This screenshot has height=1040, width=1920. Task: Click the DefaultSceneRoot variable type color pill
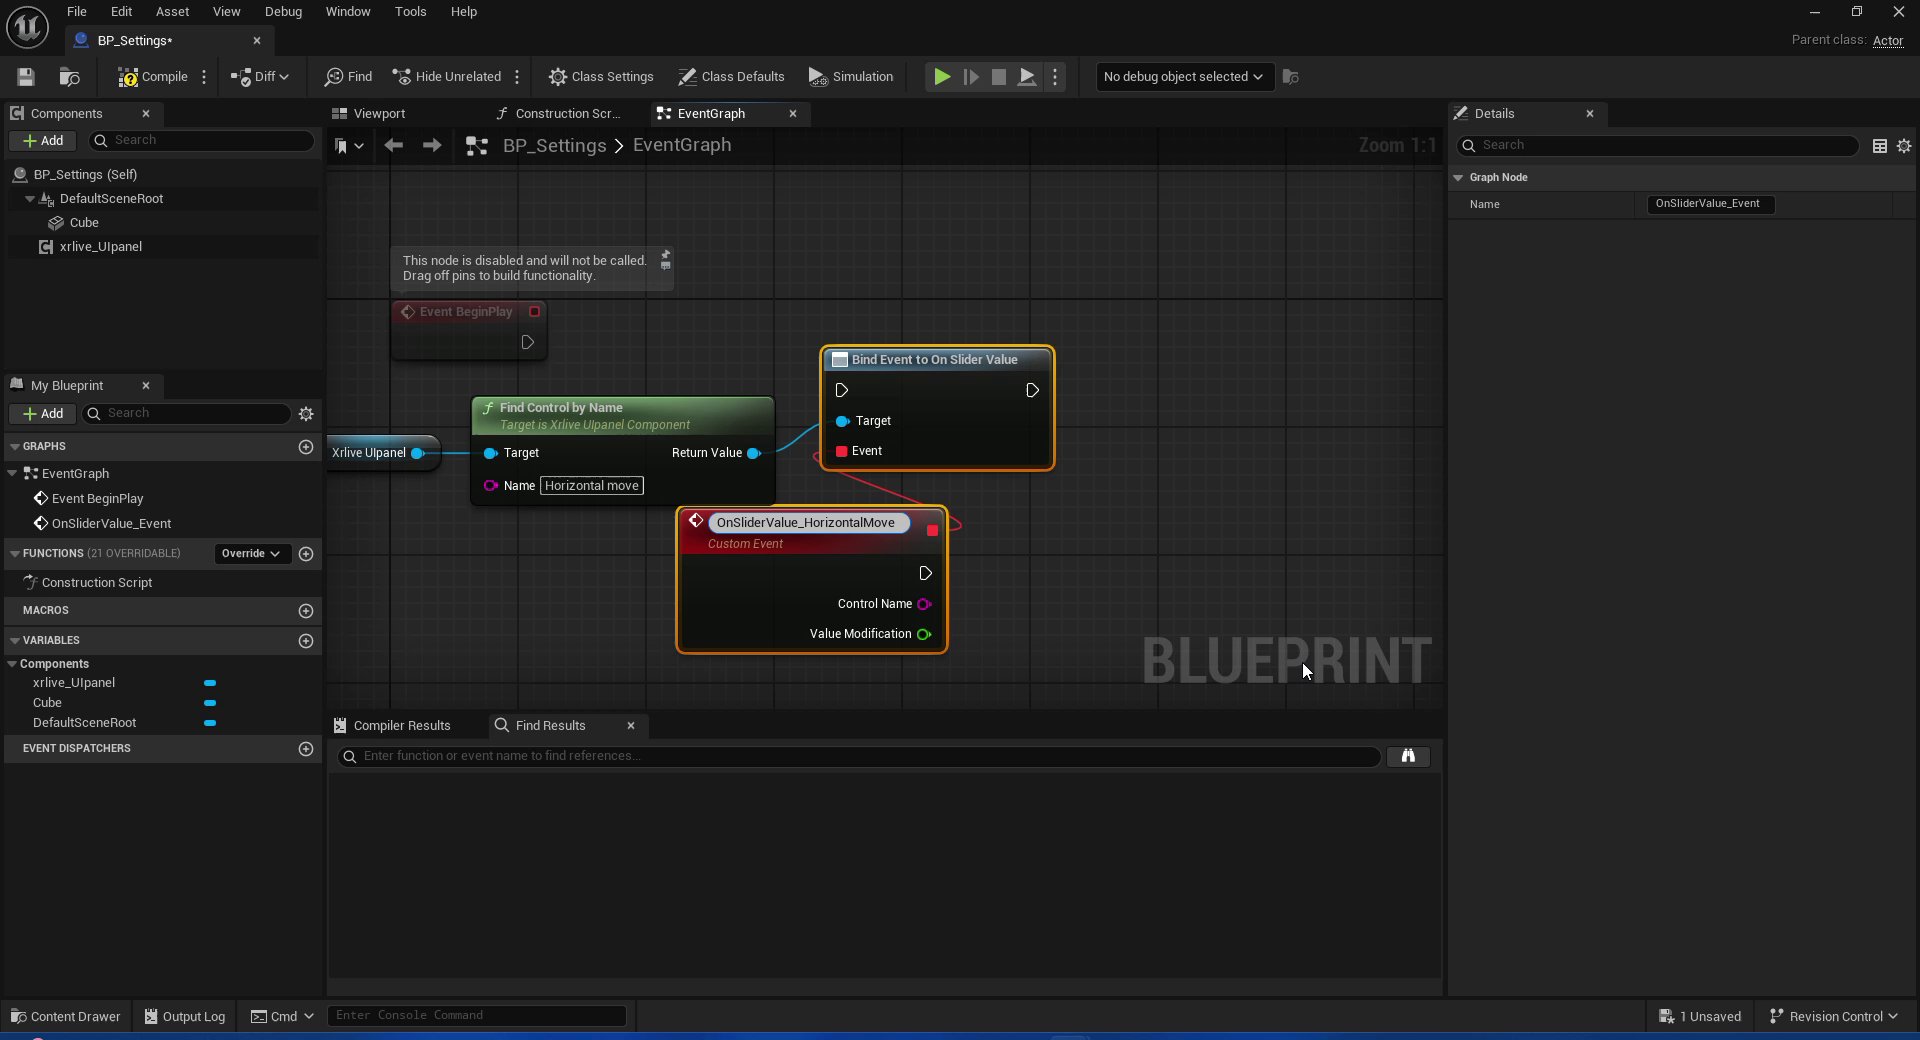(x=210, y=723)
